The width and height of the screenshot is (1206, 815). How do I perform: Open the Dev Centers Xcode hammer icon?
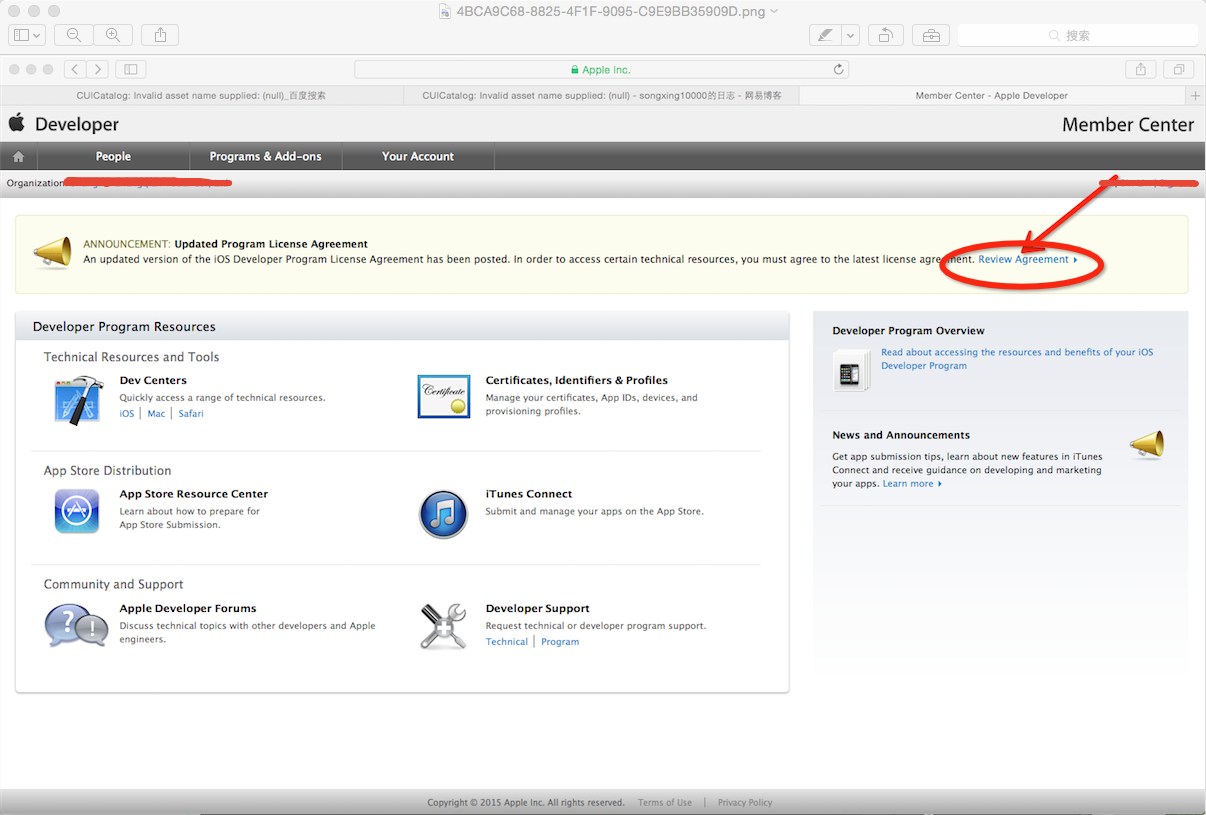click(78, 399)
